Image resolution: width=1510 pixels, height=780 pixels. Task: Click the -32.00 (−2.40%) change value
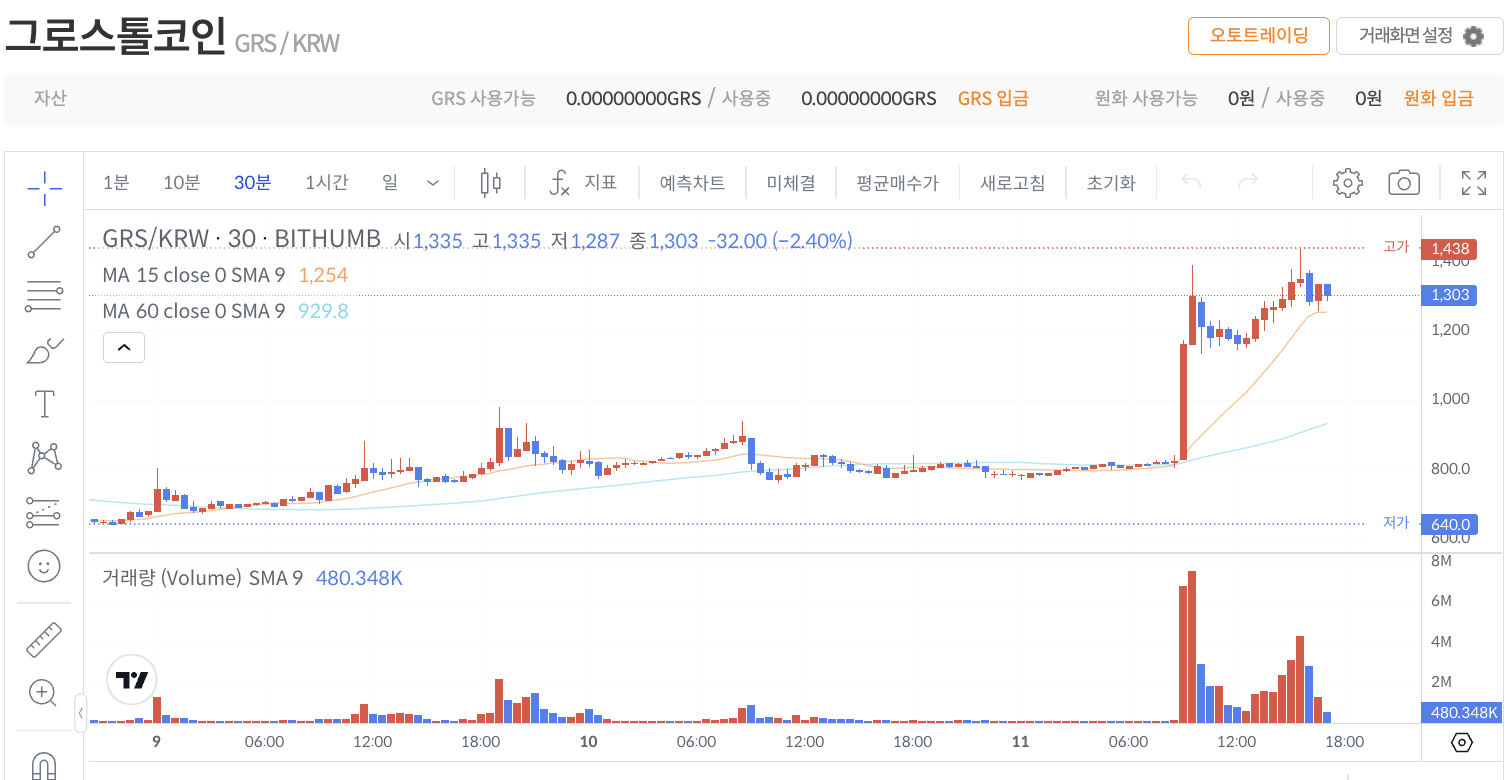tap(780, 241)
